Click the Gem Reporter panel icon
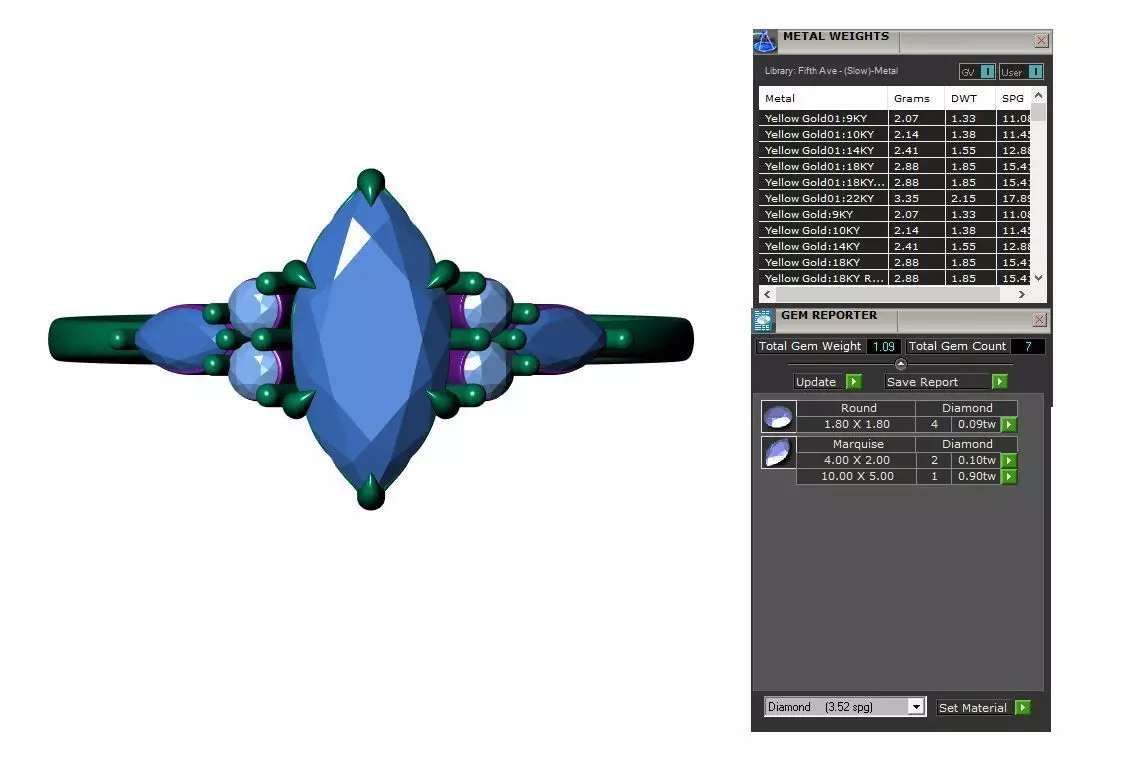Image resolution: width=1122 pixels, height=776 pixels. tap(763, 320)
